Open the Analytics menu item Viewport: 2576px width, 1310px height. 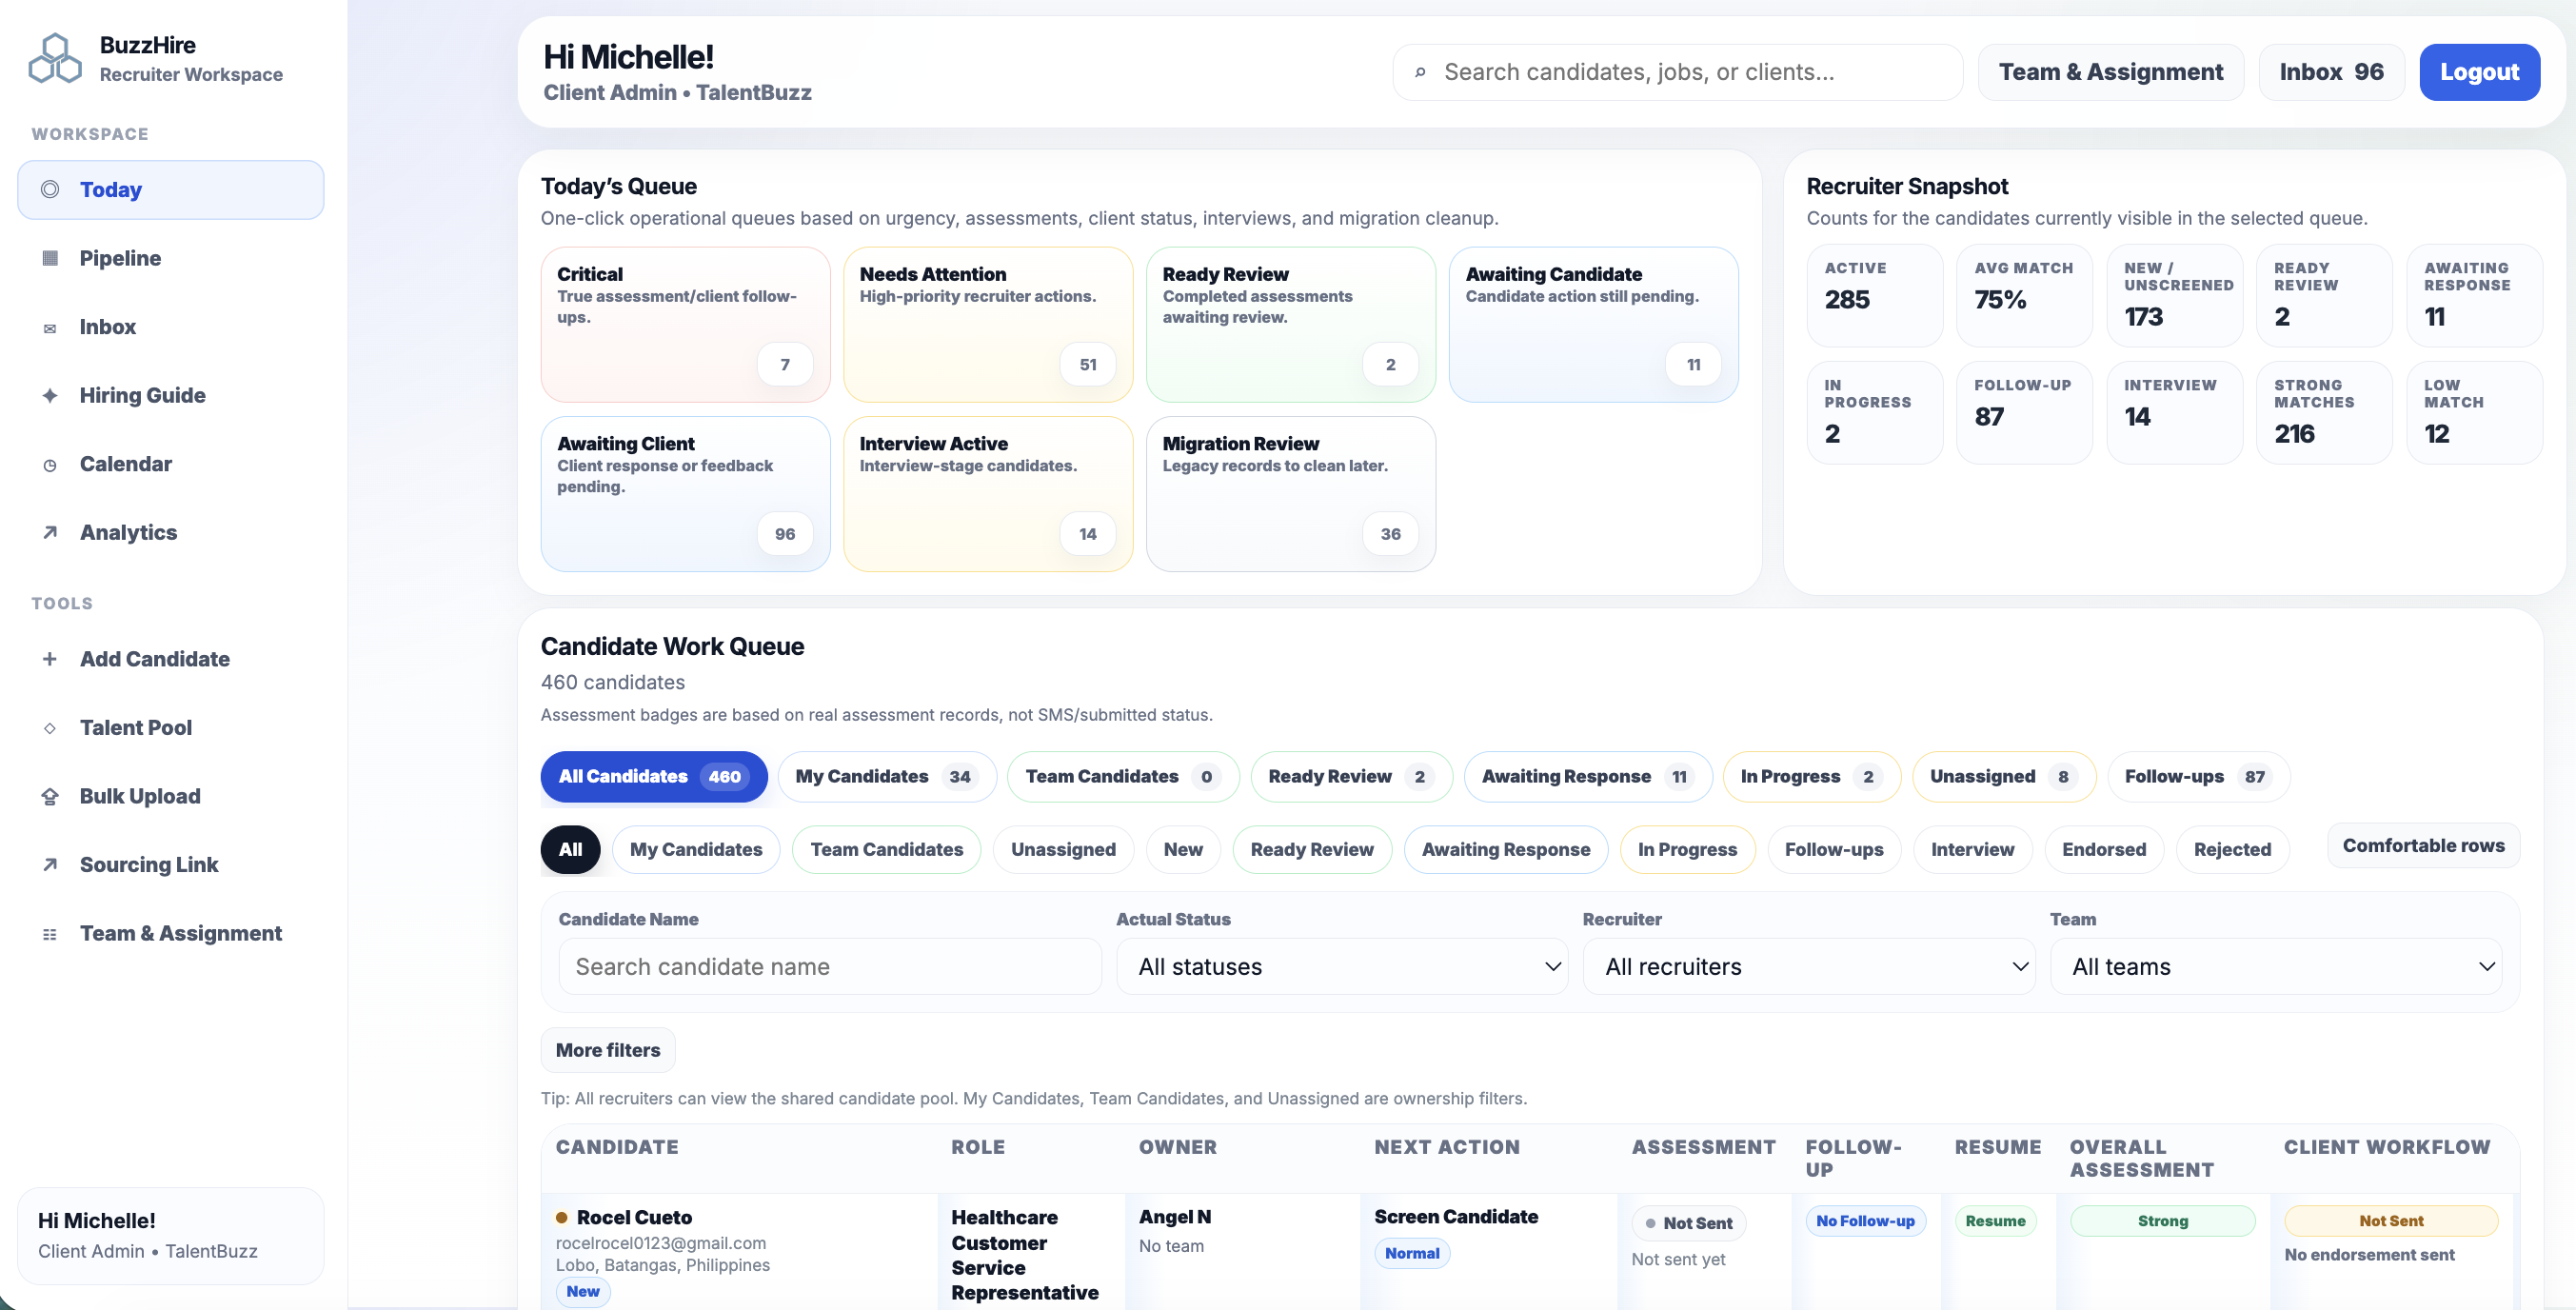coord(170,532)
